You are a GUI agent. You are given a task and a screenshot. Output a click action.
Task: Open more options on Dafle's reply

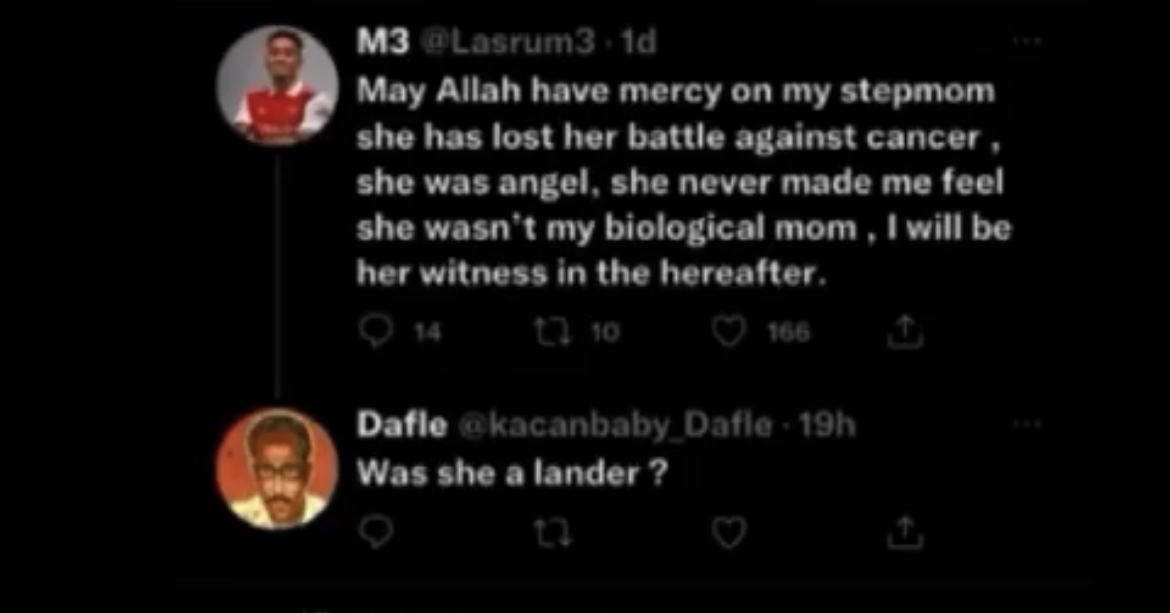[1027, 424]
